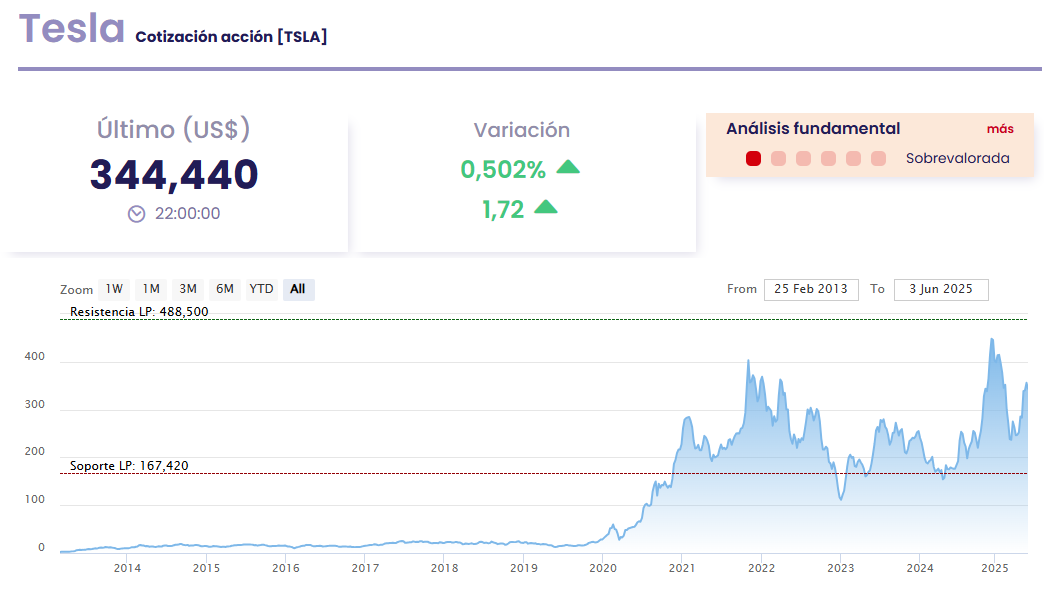The width and height of the screenshot is (1047, 599).
Task: Click the green arrow next to 1,72
Action: (x=546, y=207)
